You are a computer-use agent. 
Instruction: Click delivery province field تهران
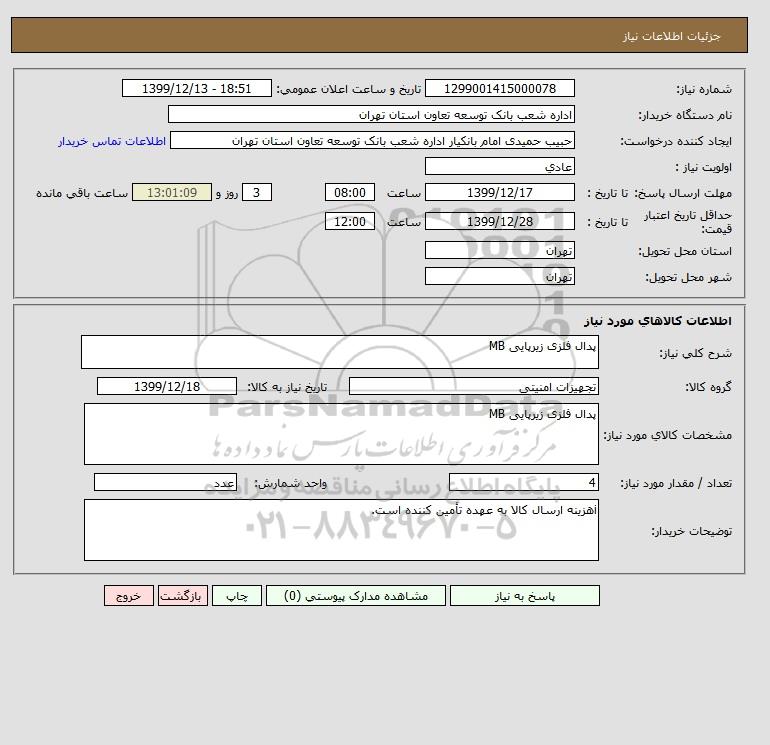point(500,250)
